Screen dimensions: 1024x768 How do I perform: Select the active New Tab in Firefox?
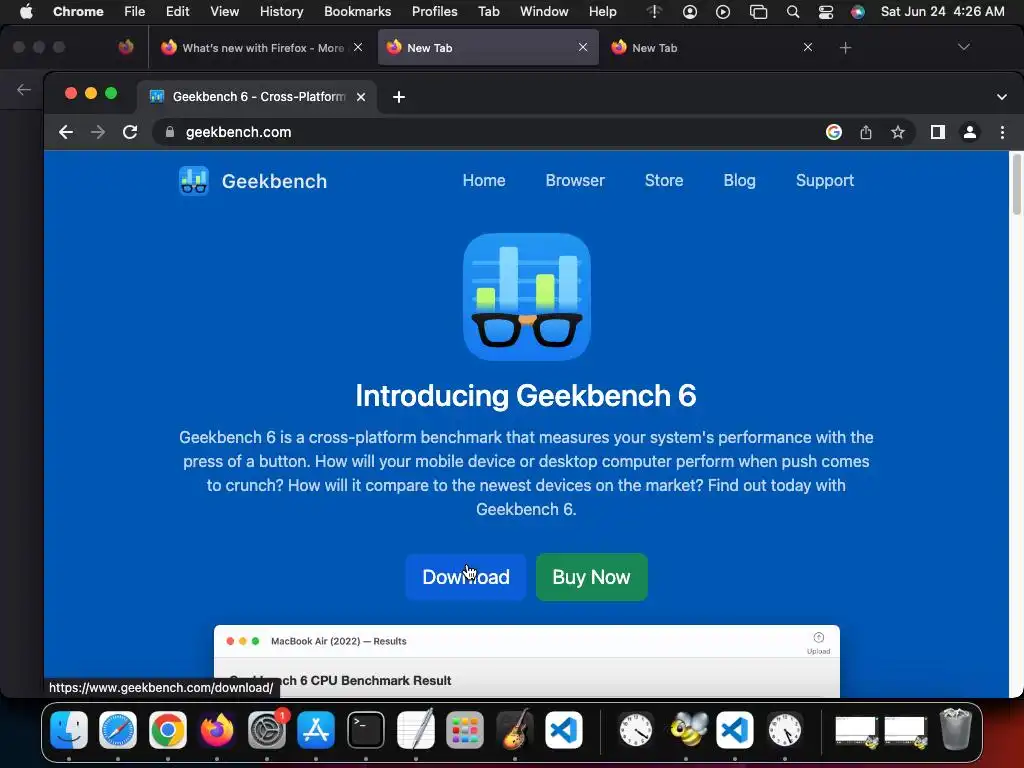[488, 48]
